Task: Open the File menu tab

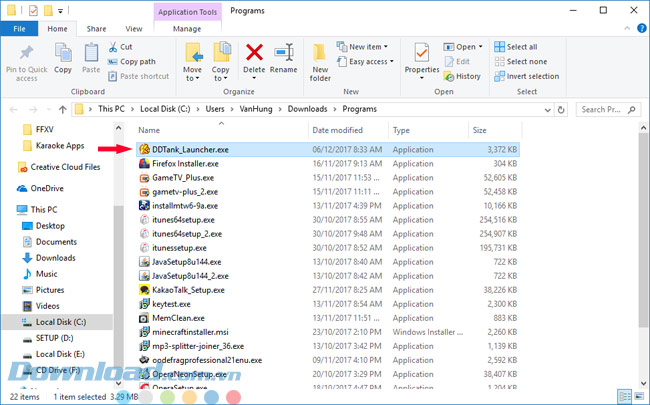Action: point(19,29)
